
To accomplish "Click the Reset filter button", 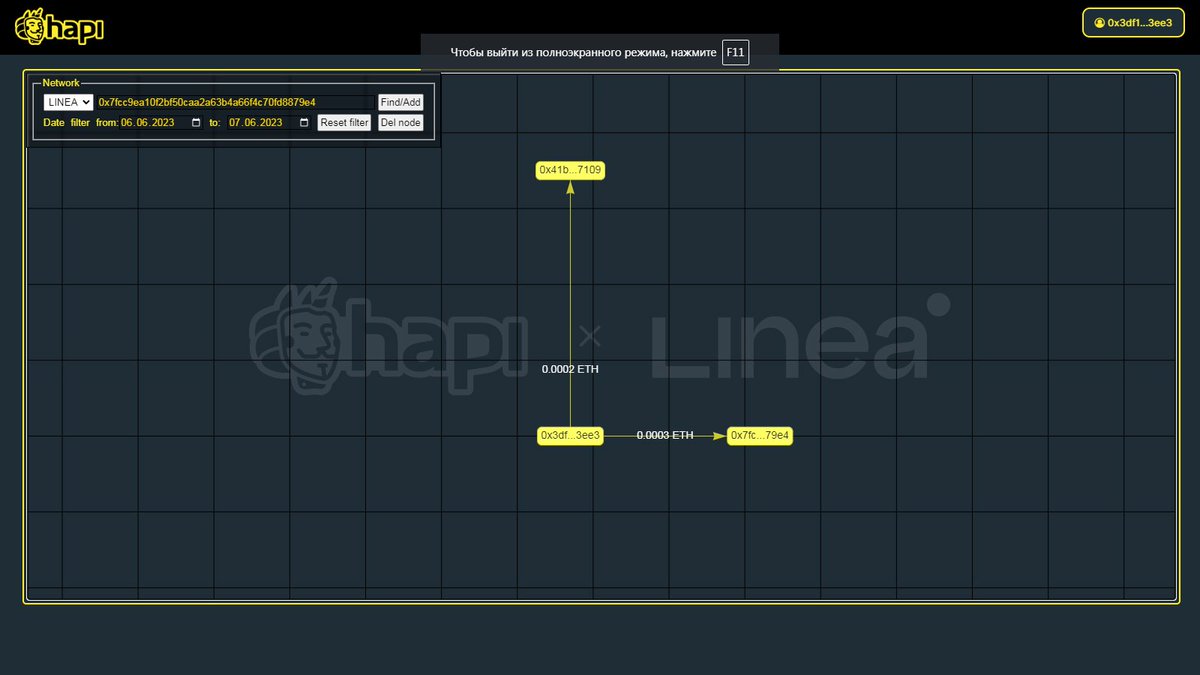I will pyautogui.click(x=344, y=123).
